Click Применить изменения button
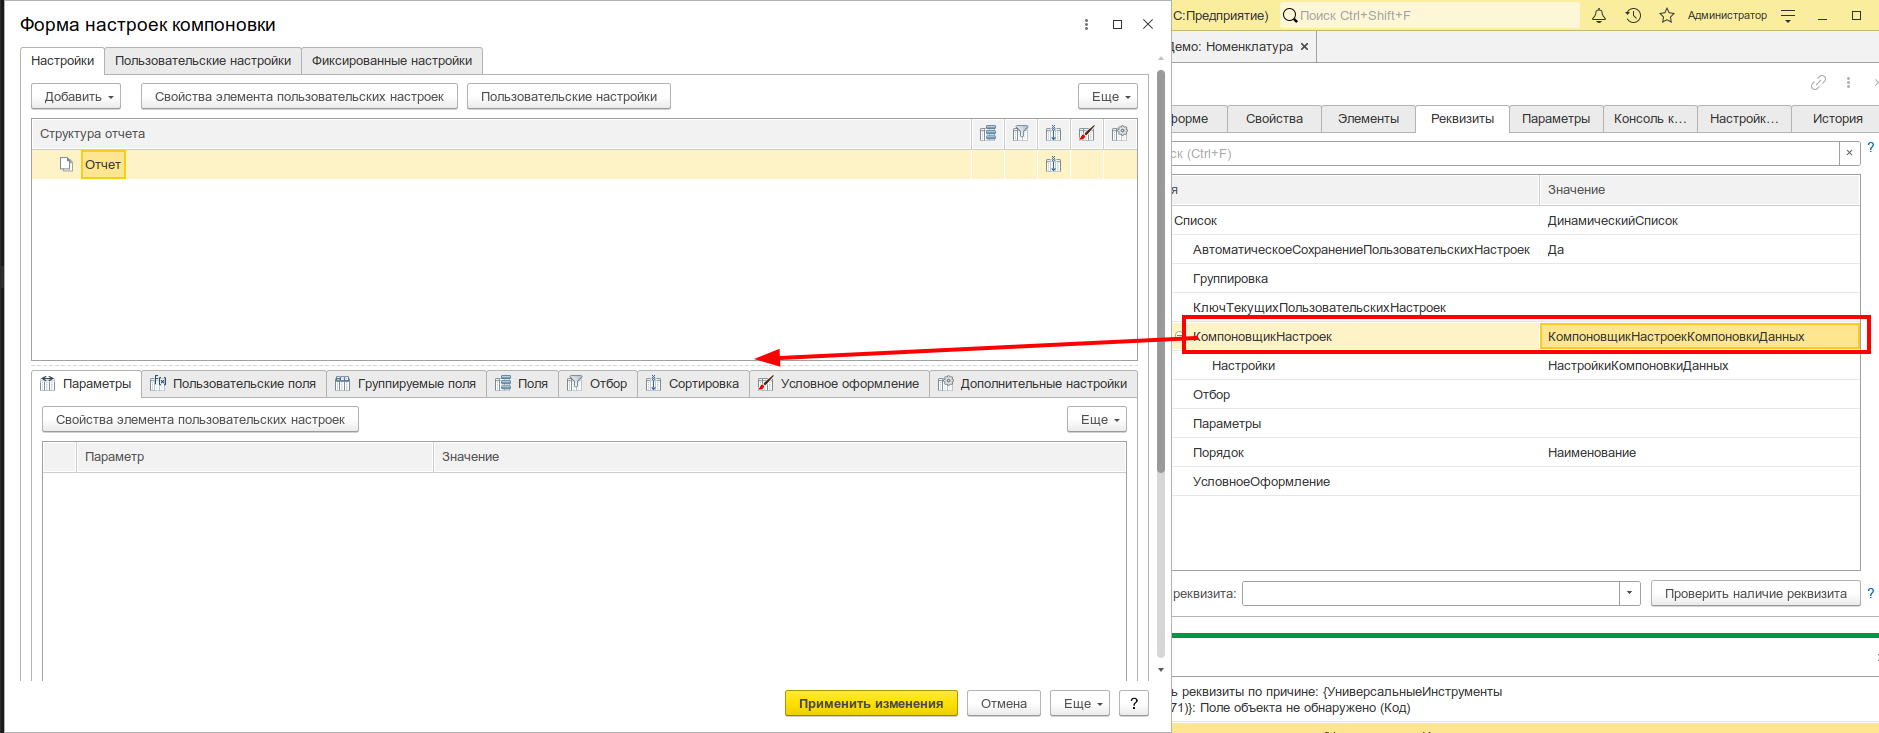 (871, 703)
